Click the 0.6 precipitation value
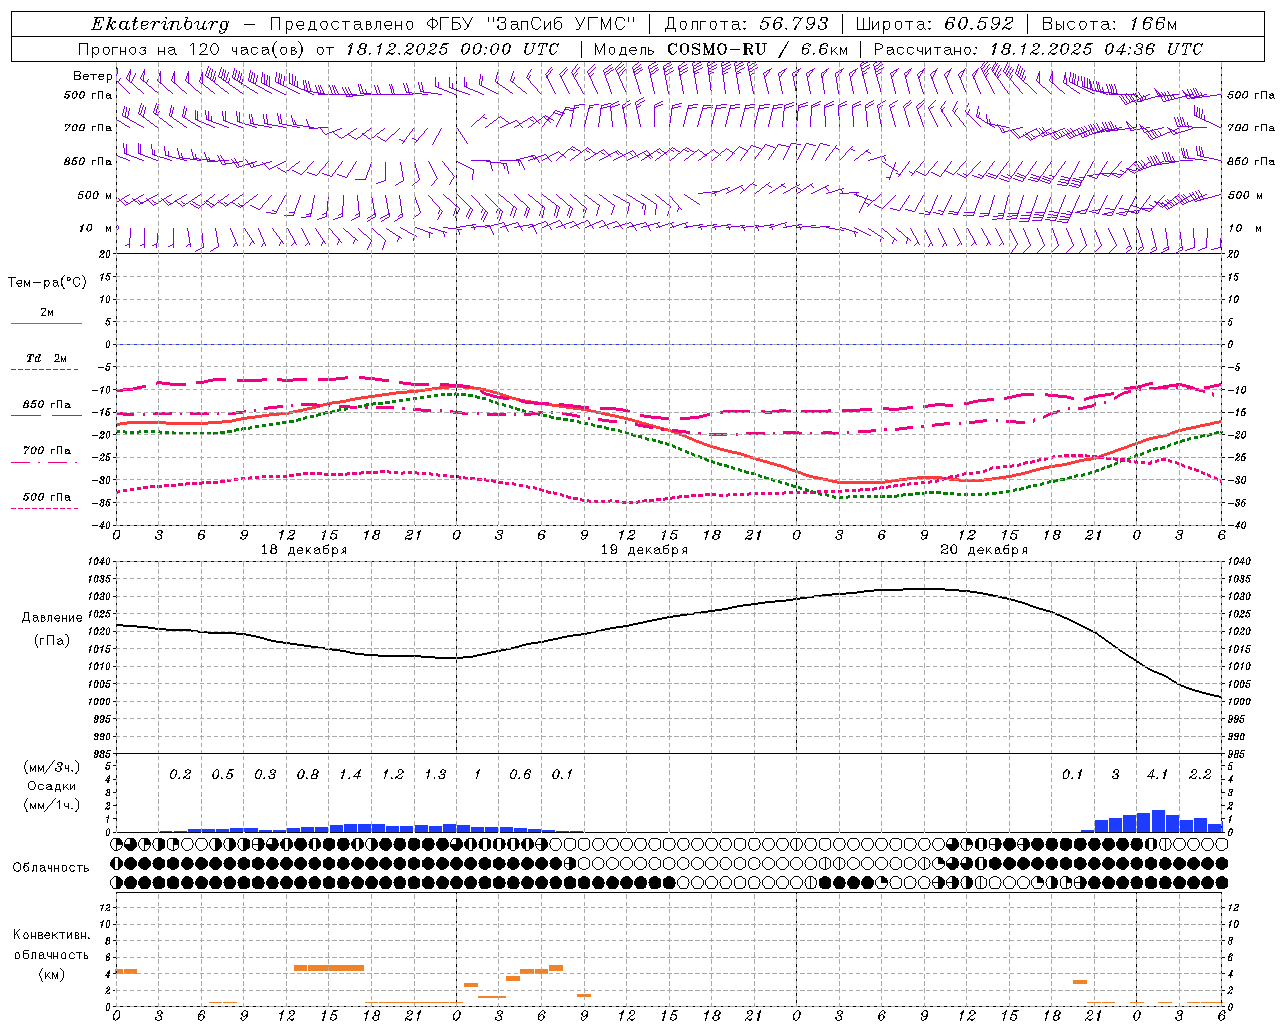 520,774
